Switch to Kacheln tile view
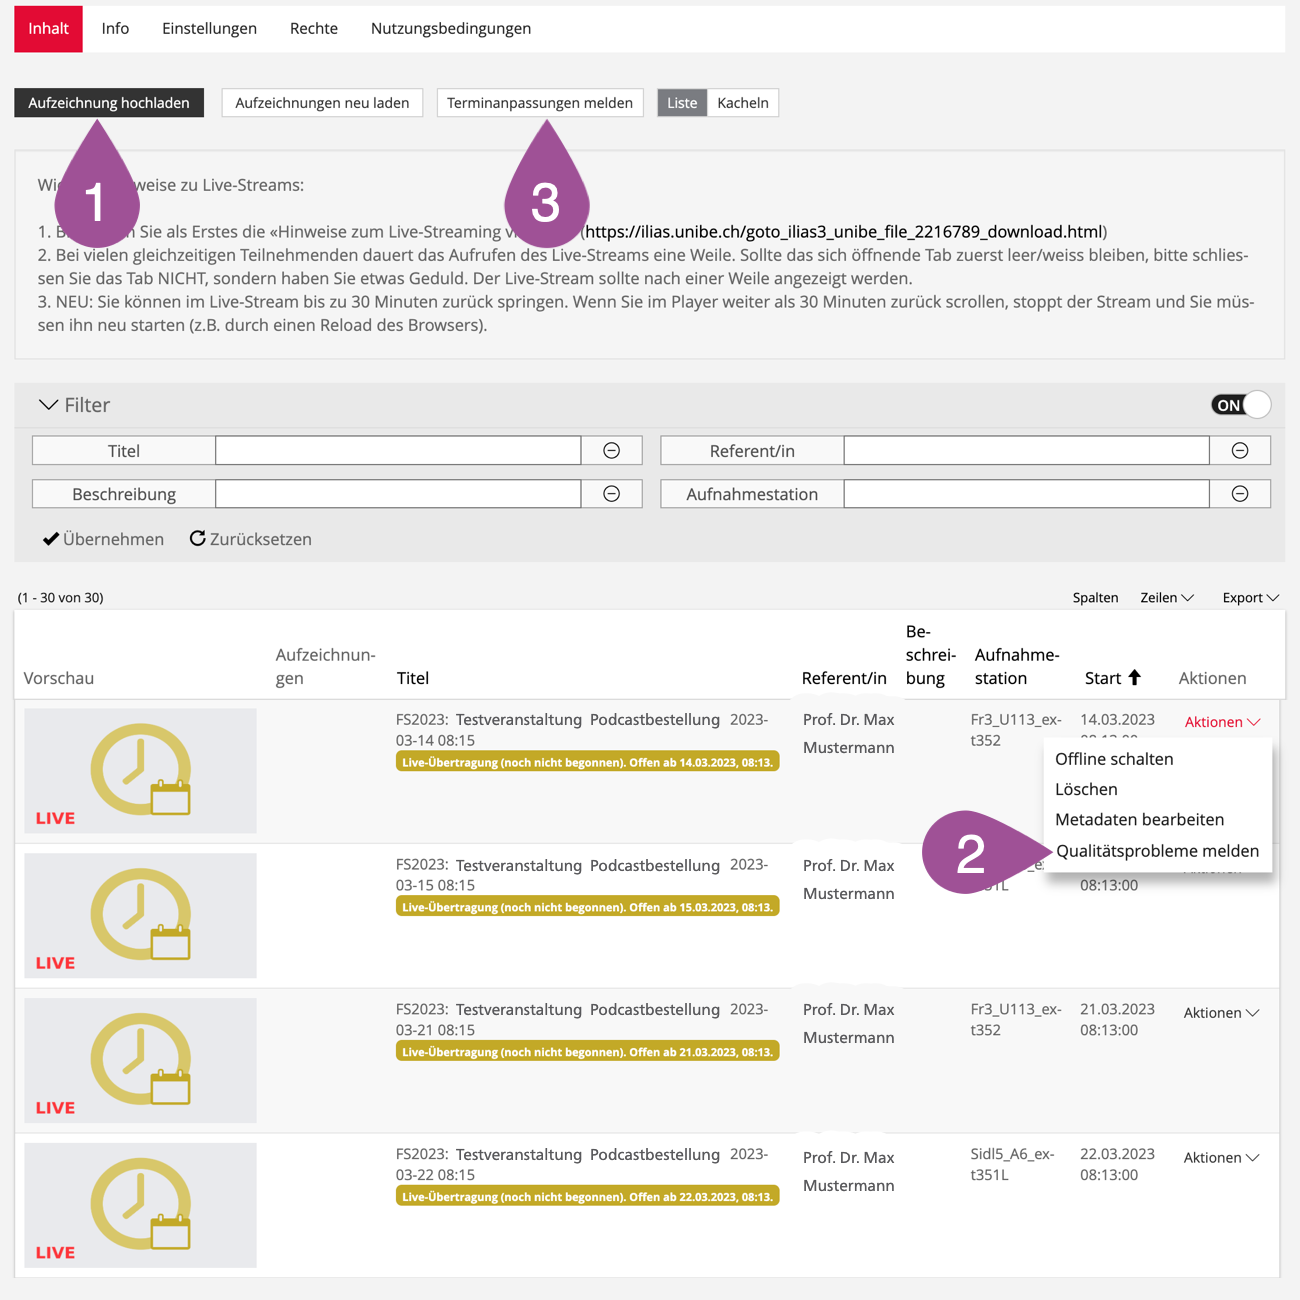The height and width of the screenshot is (1300, 1300). [x=742, y=103]
